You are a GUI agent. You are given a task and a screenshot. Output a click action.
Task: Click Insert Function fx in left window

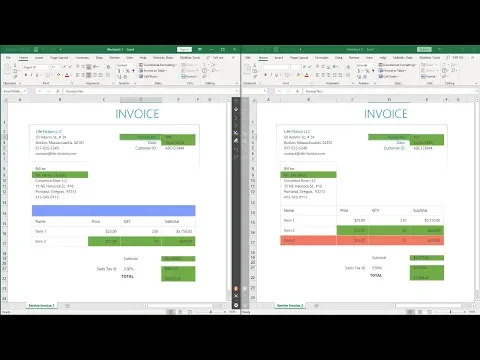(x=57, y=91)
